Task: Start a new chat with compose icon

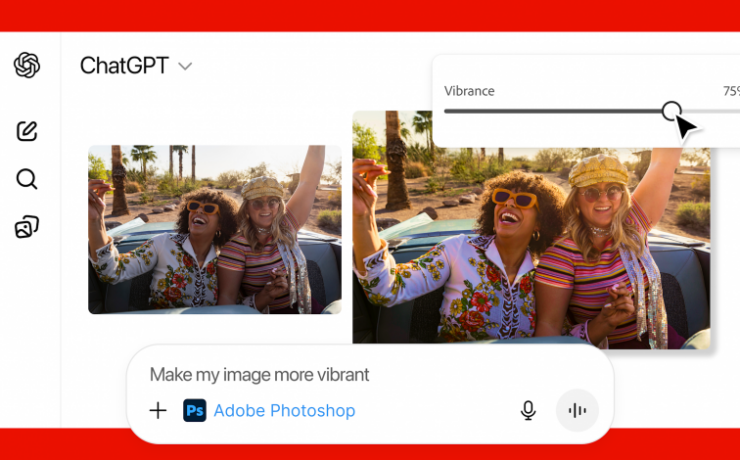Action: [27, 131]
